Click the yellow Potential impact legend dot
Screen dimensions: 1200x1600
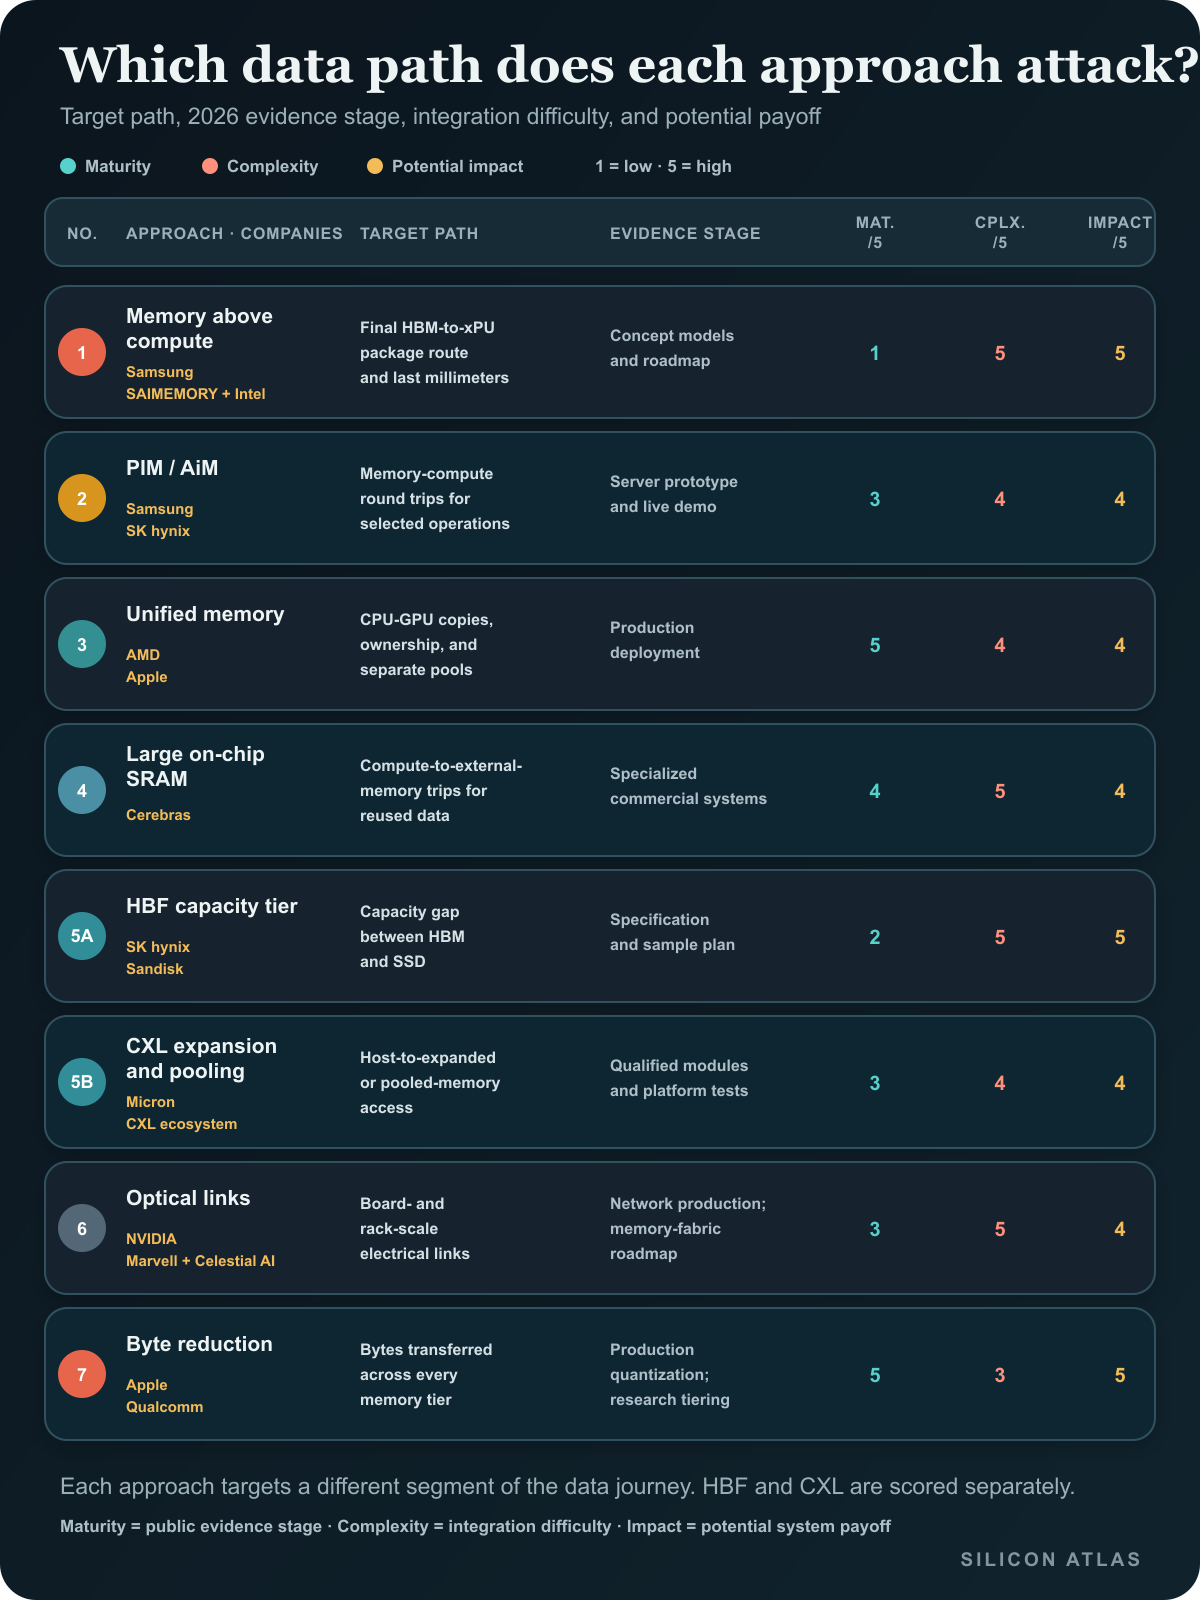[375, 166]
